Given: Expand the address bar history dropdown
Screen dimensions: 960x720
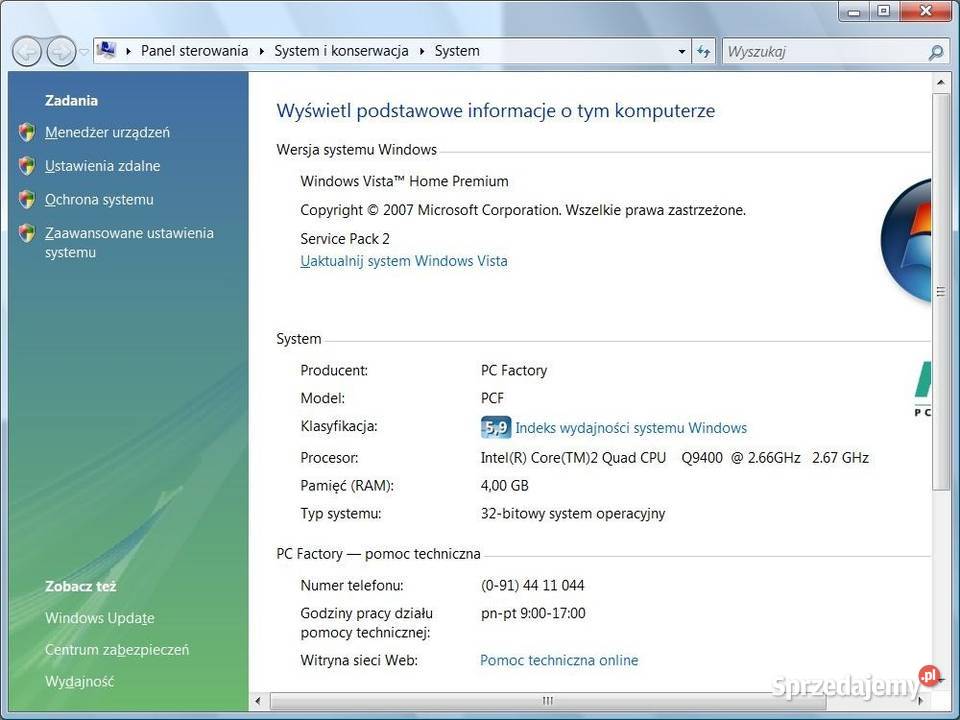Looking at the screenshot, I should (682, 52).
